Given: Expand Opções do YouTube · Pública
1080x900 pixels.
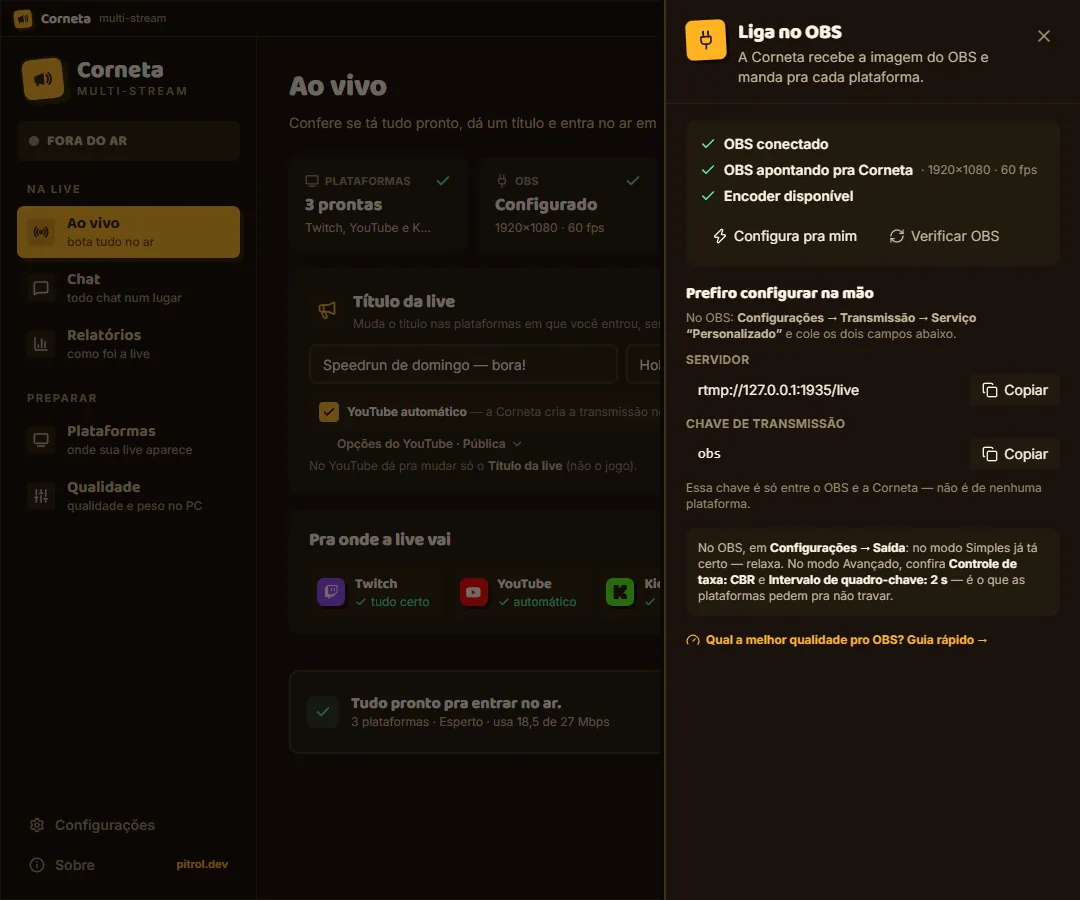Looking at the screenshot, I should (429, 444).
